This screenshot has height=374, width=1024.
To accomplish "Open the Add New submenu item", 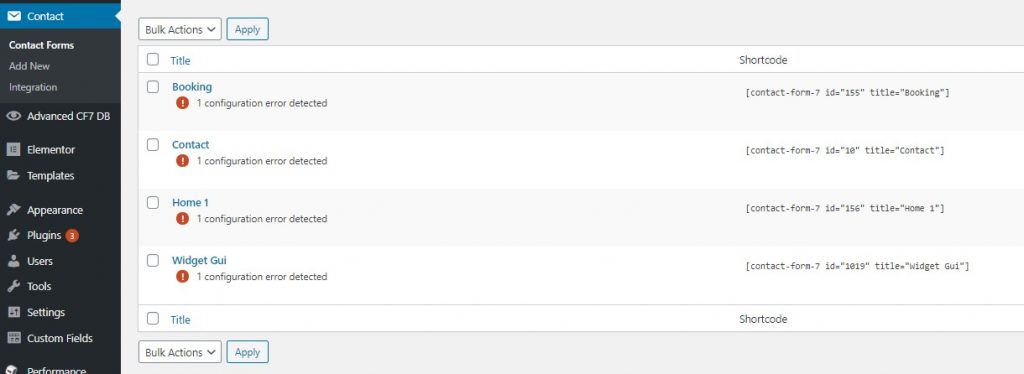I will 29,66.
